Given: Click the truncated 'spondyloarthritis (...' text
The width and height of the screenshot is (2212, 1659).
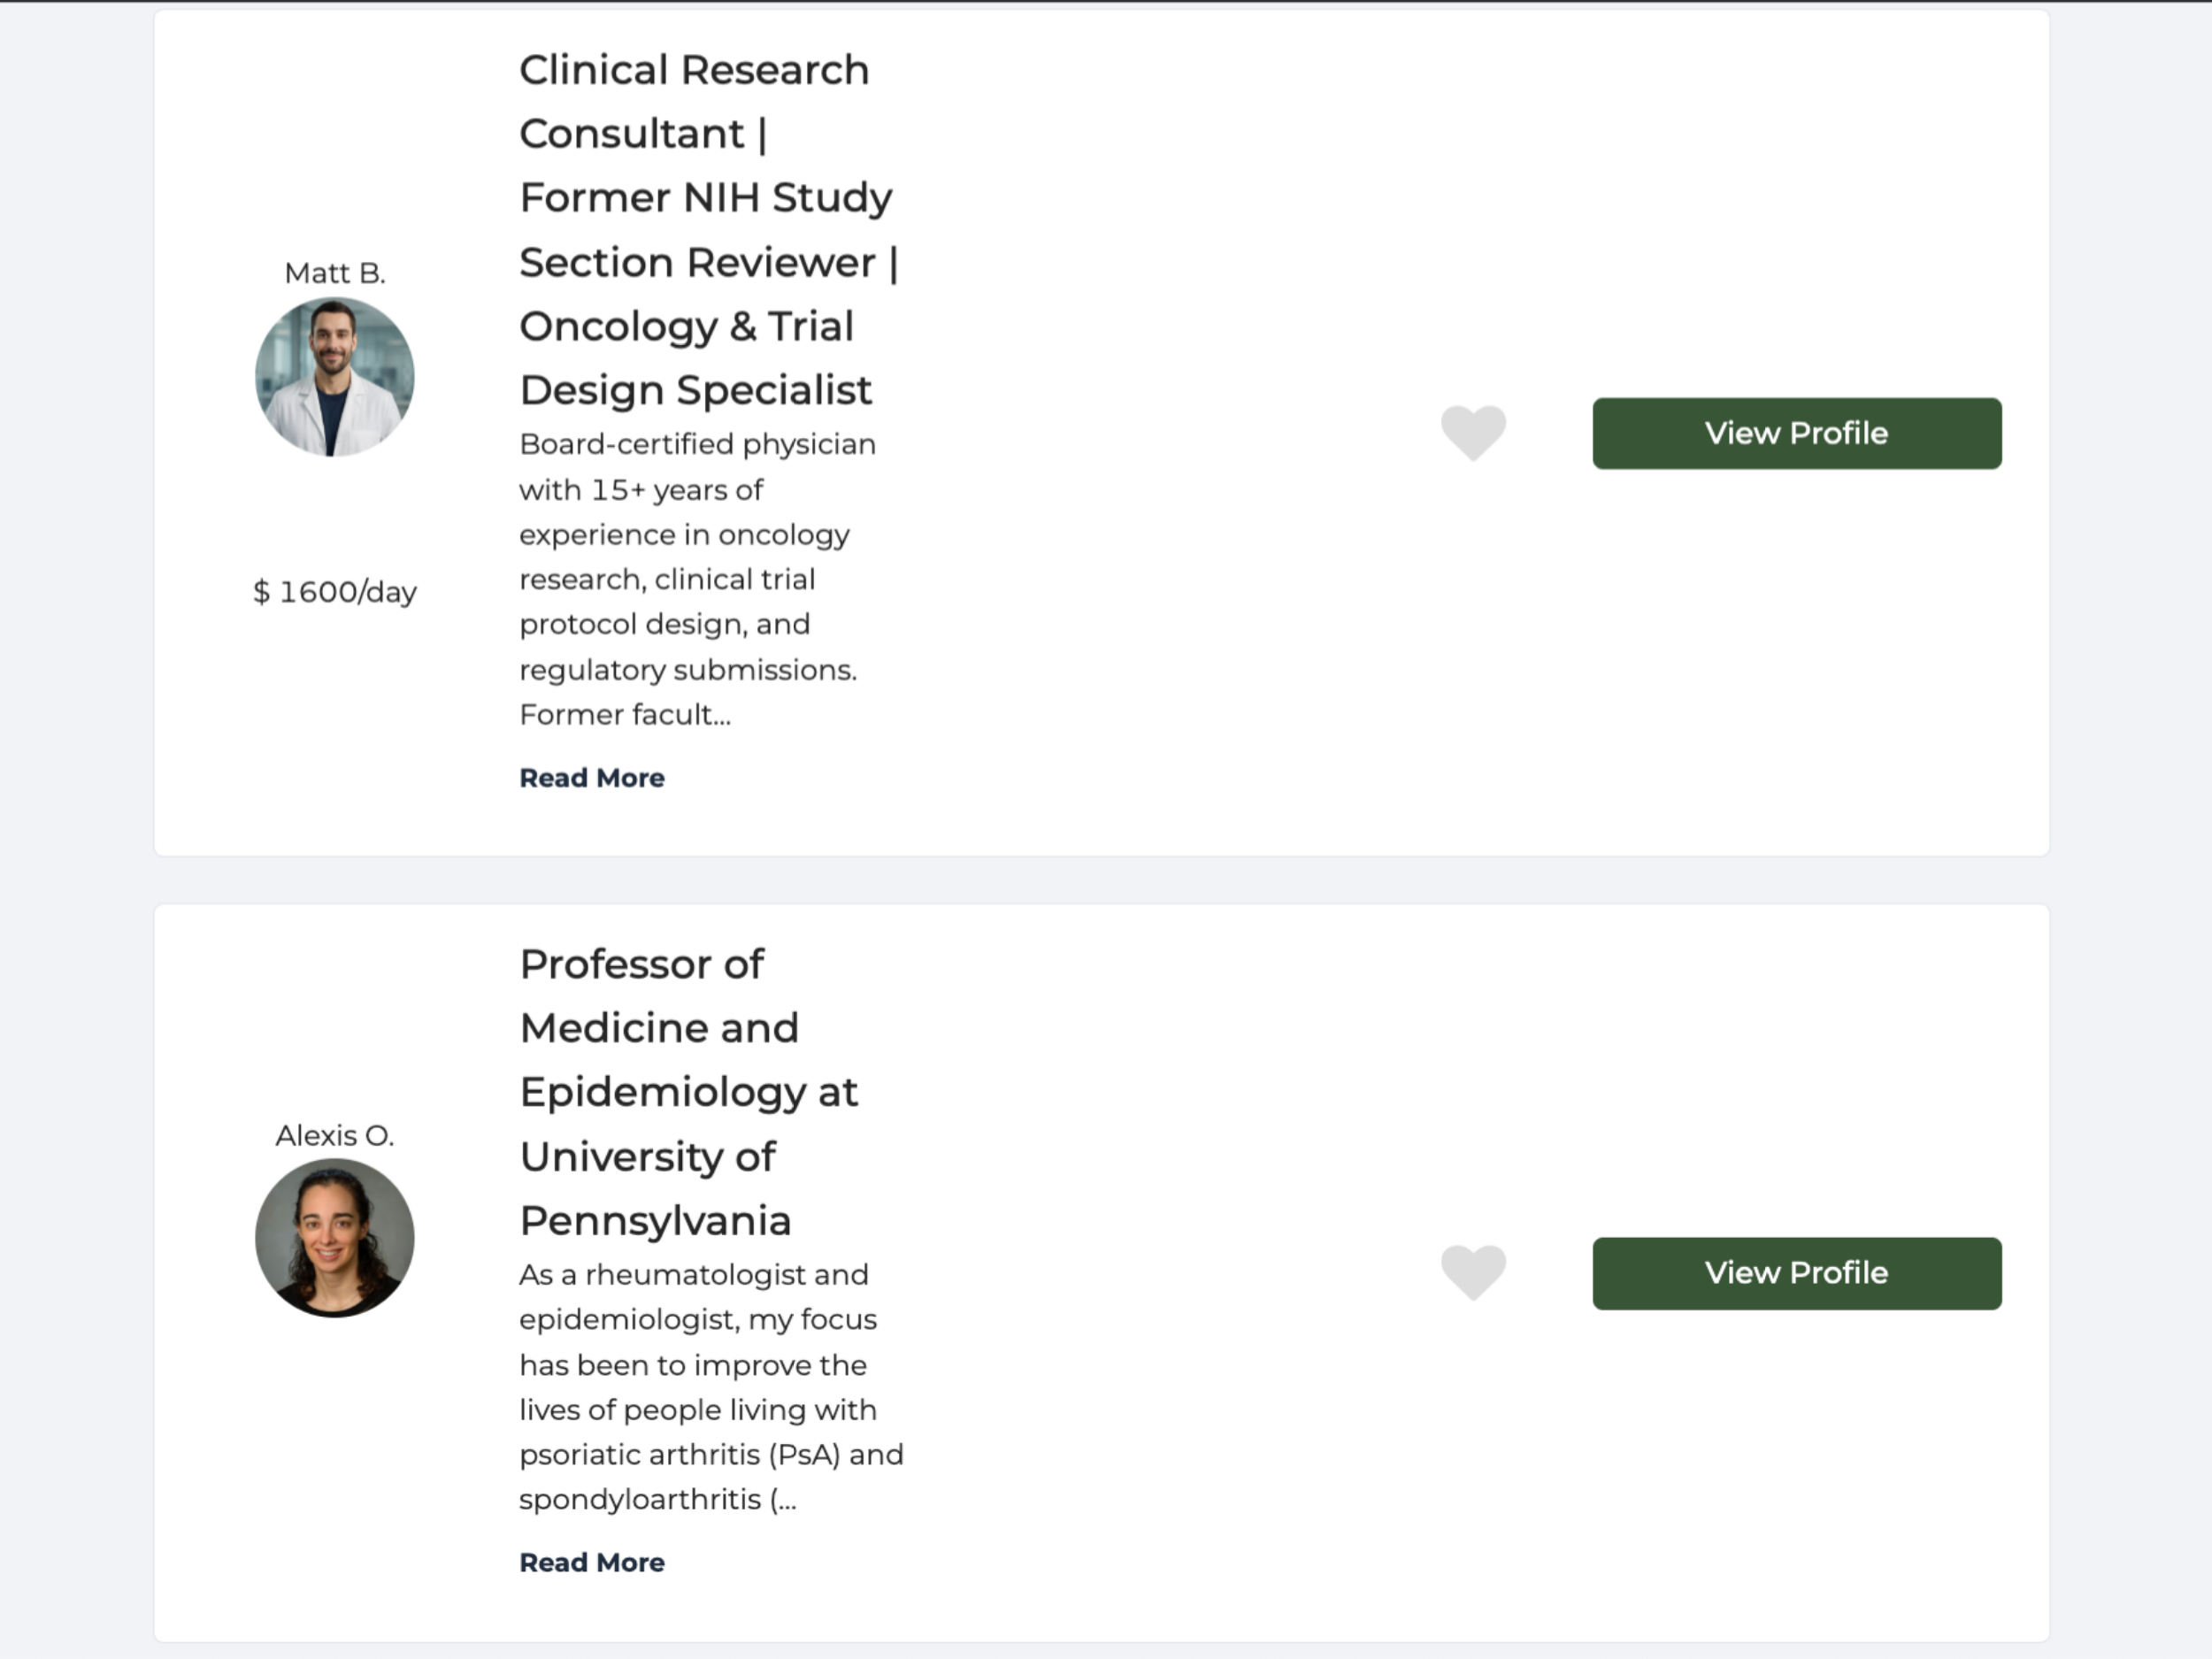Looking at the screenshot, I should pyautogui.click(x=657, y=1500).
